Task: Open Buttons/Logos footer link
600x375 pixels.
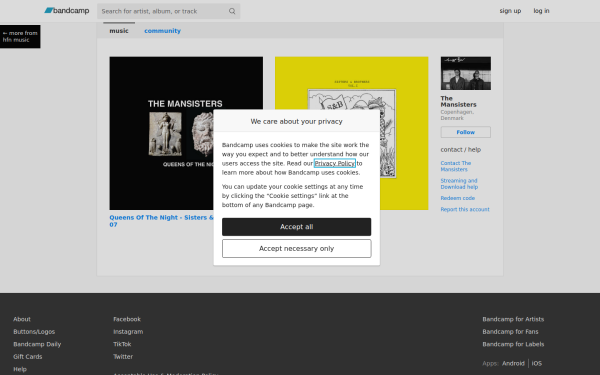Action: [34, 332]
